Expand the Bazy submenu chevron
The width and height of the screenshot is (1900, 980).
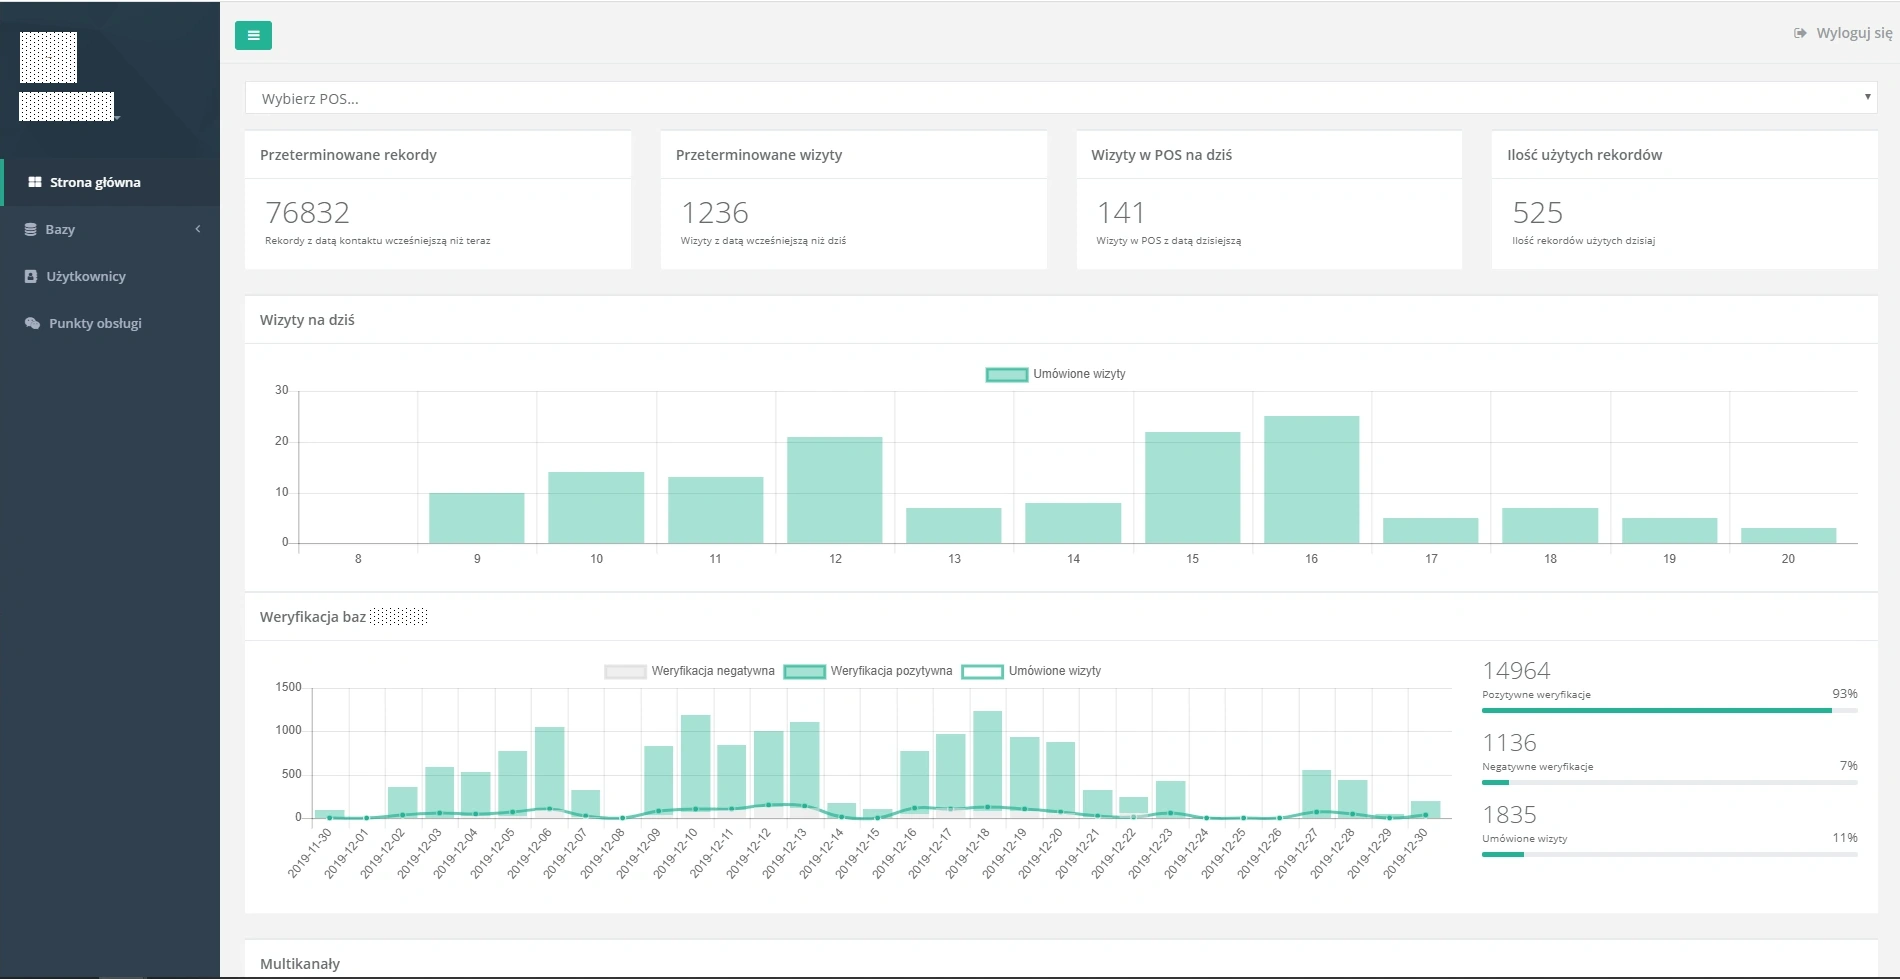198,229
